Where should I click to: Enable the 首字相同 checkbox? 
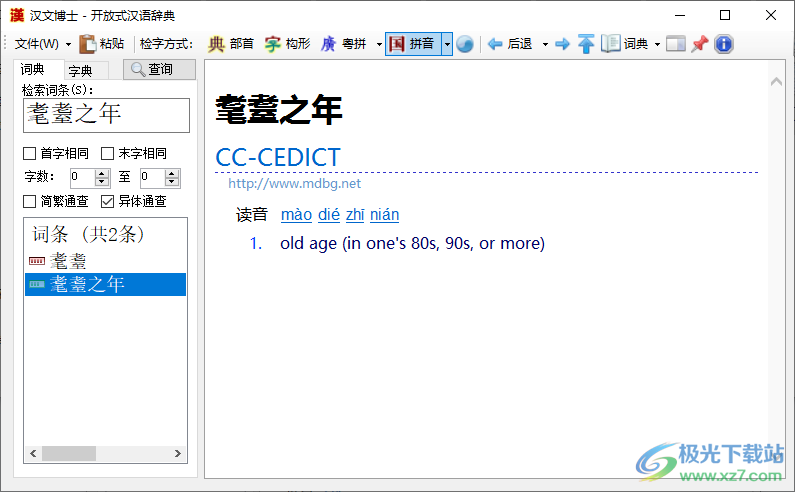29,153
